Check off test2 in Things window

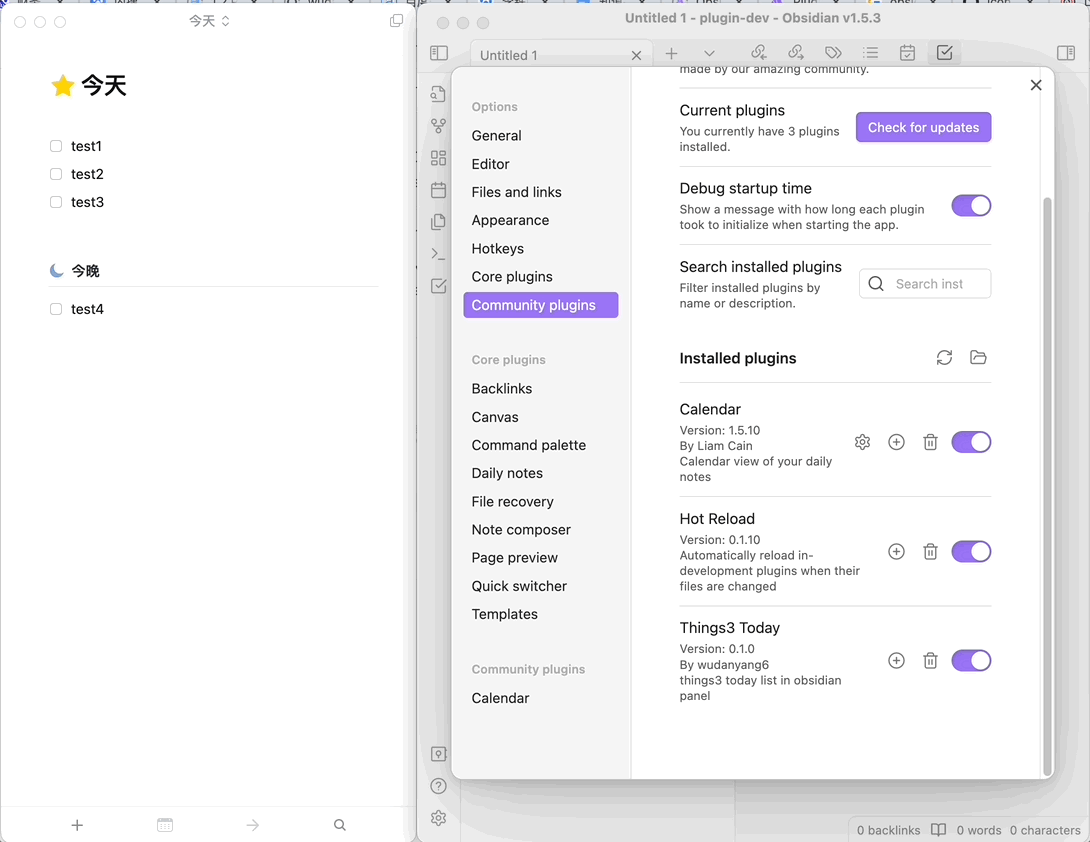point(56,174)
